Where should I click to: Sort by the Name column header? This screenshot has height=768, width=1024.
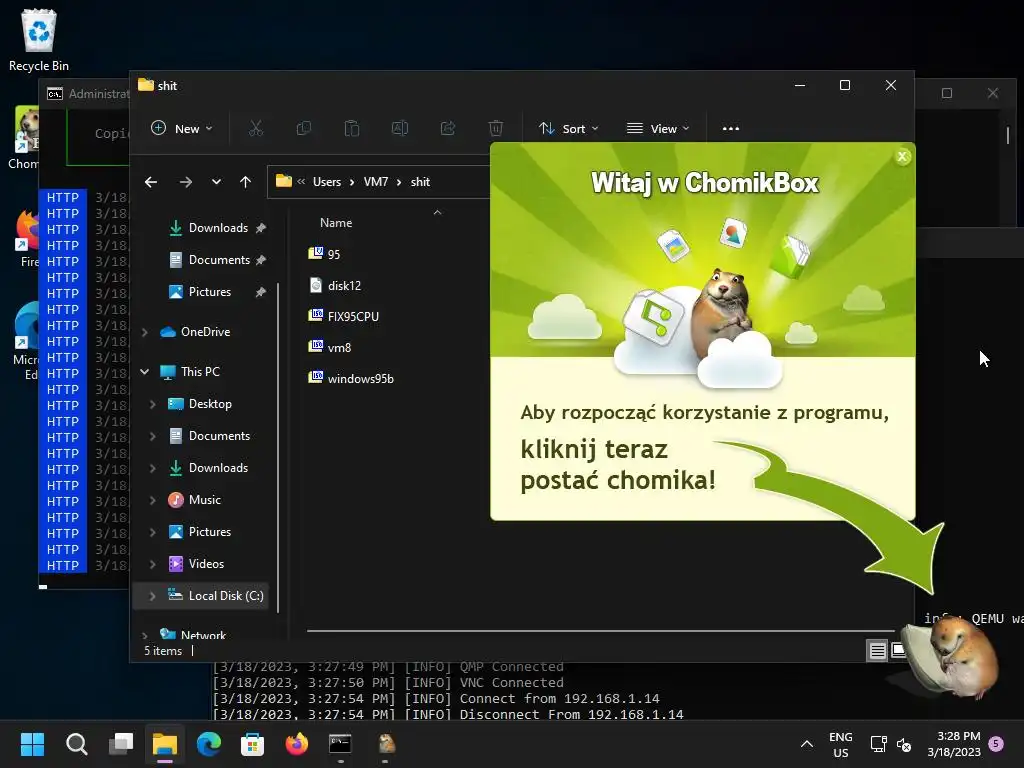336,223
